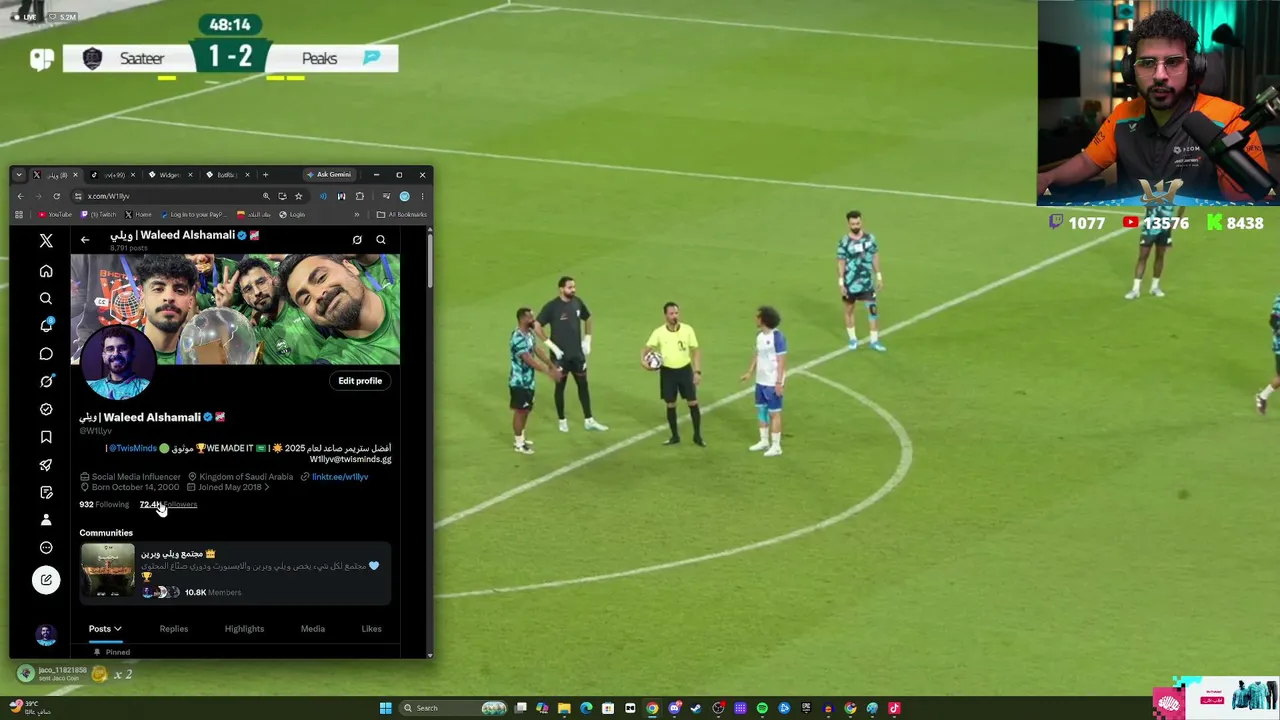Open YouTube bookmark in bookmarks bar

tap(55, 214)
